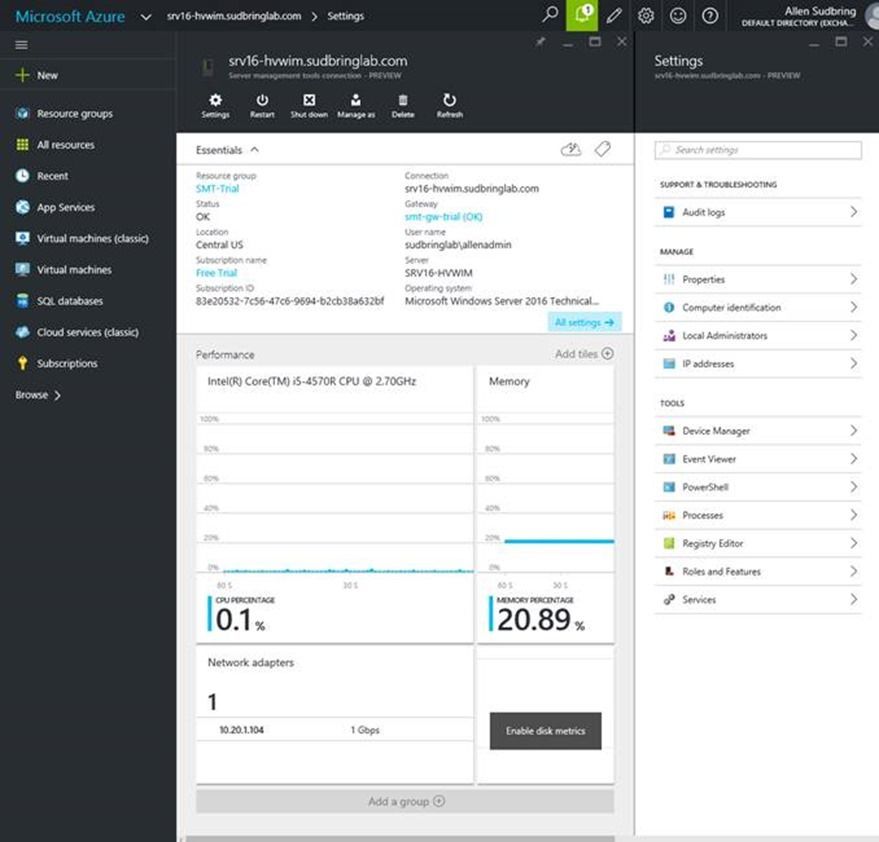This screenshot has width=879, height=842.
Task: Click the horizontal scrollbar at the bottom
Action: 400,839
